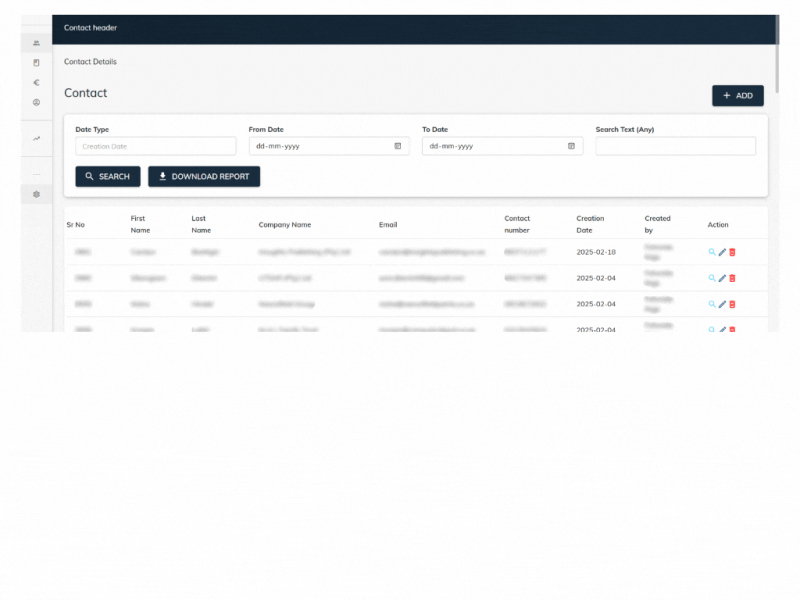Open the contacts people icon in sidebar

tap(36, 43)
